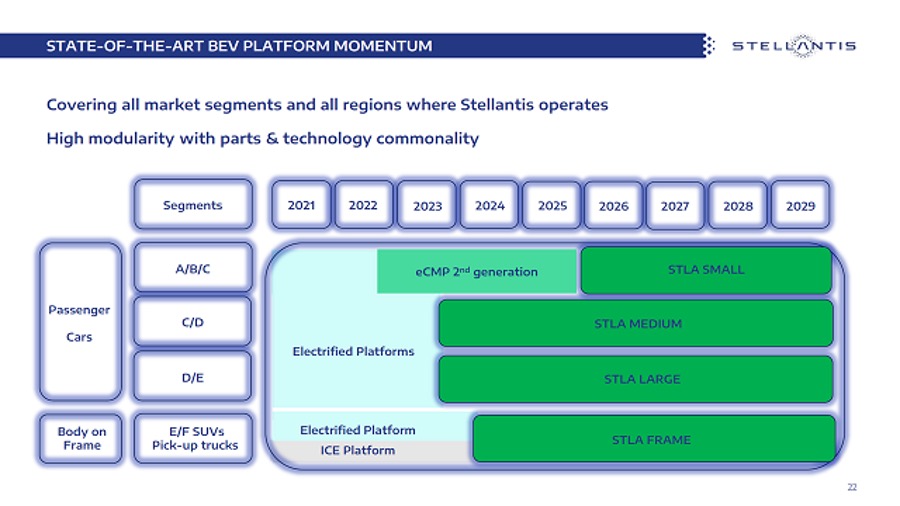Pick the 2027 year box
This screenshot has height=506, width=900.
pos(675,206)
